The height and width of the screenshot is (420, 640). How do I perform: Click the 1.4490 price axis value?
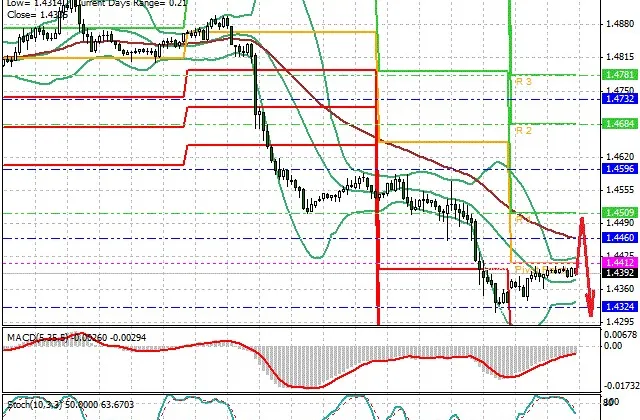620,223
